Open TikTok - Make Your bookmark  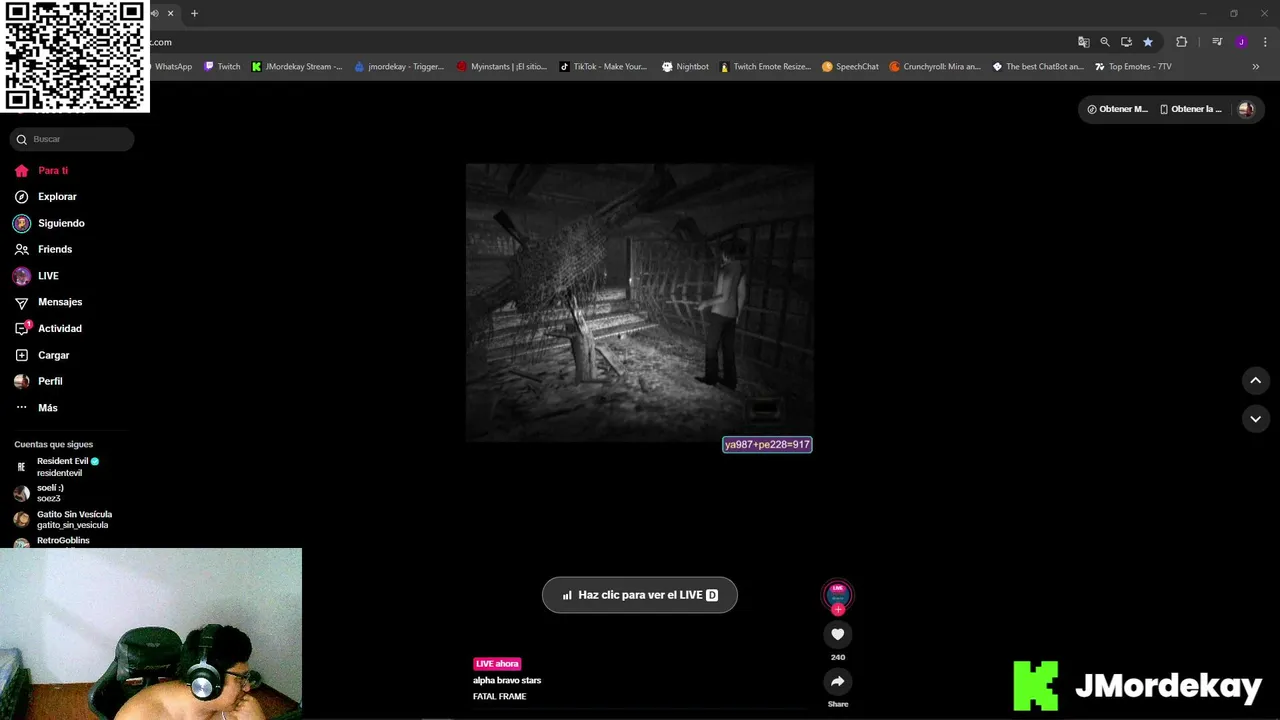(x=603, y=67)
